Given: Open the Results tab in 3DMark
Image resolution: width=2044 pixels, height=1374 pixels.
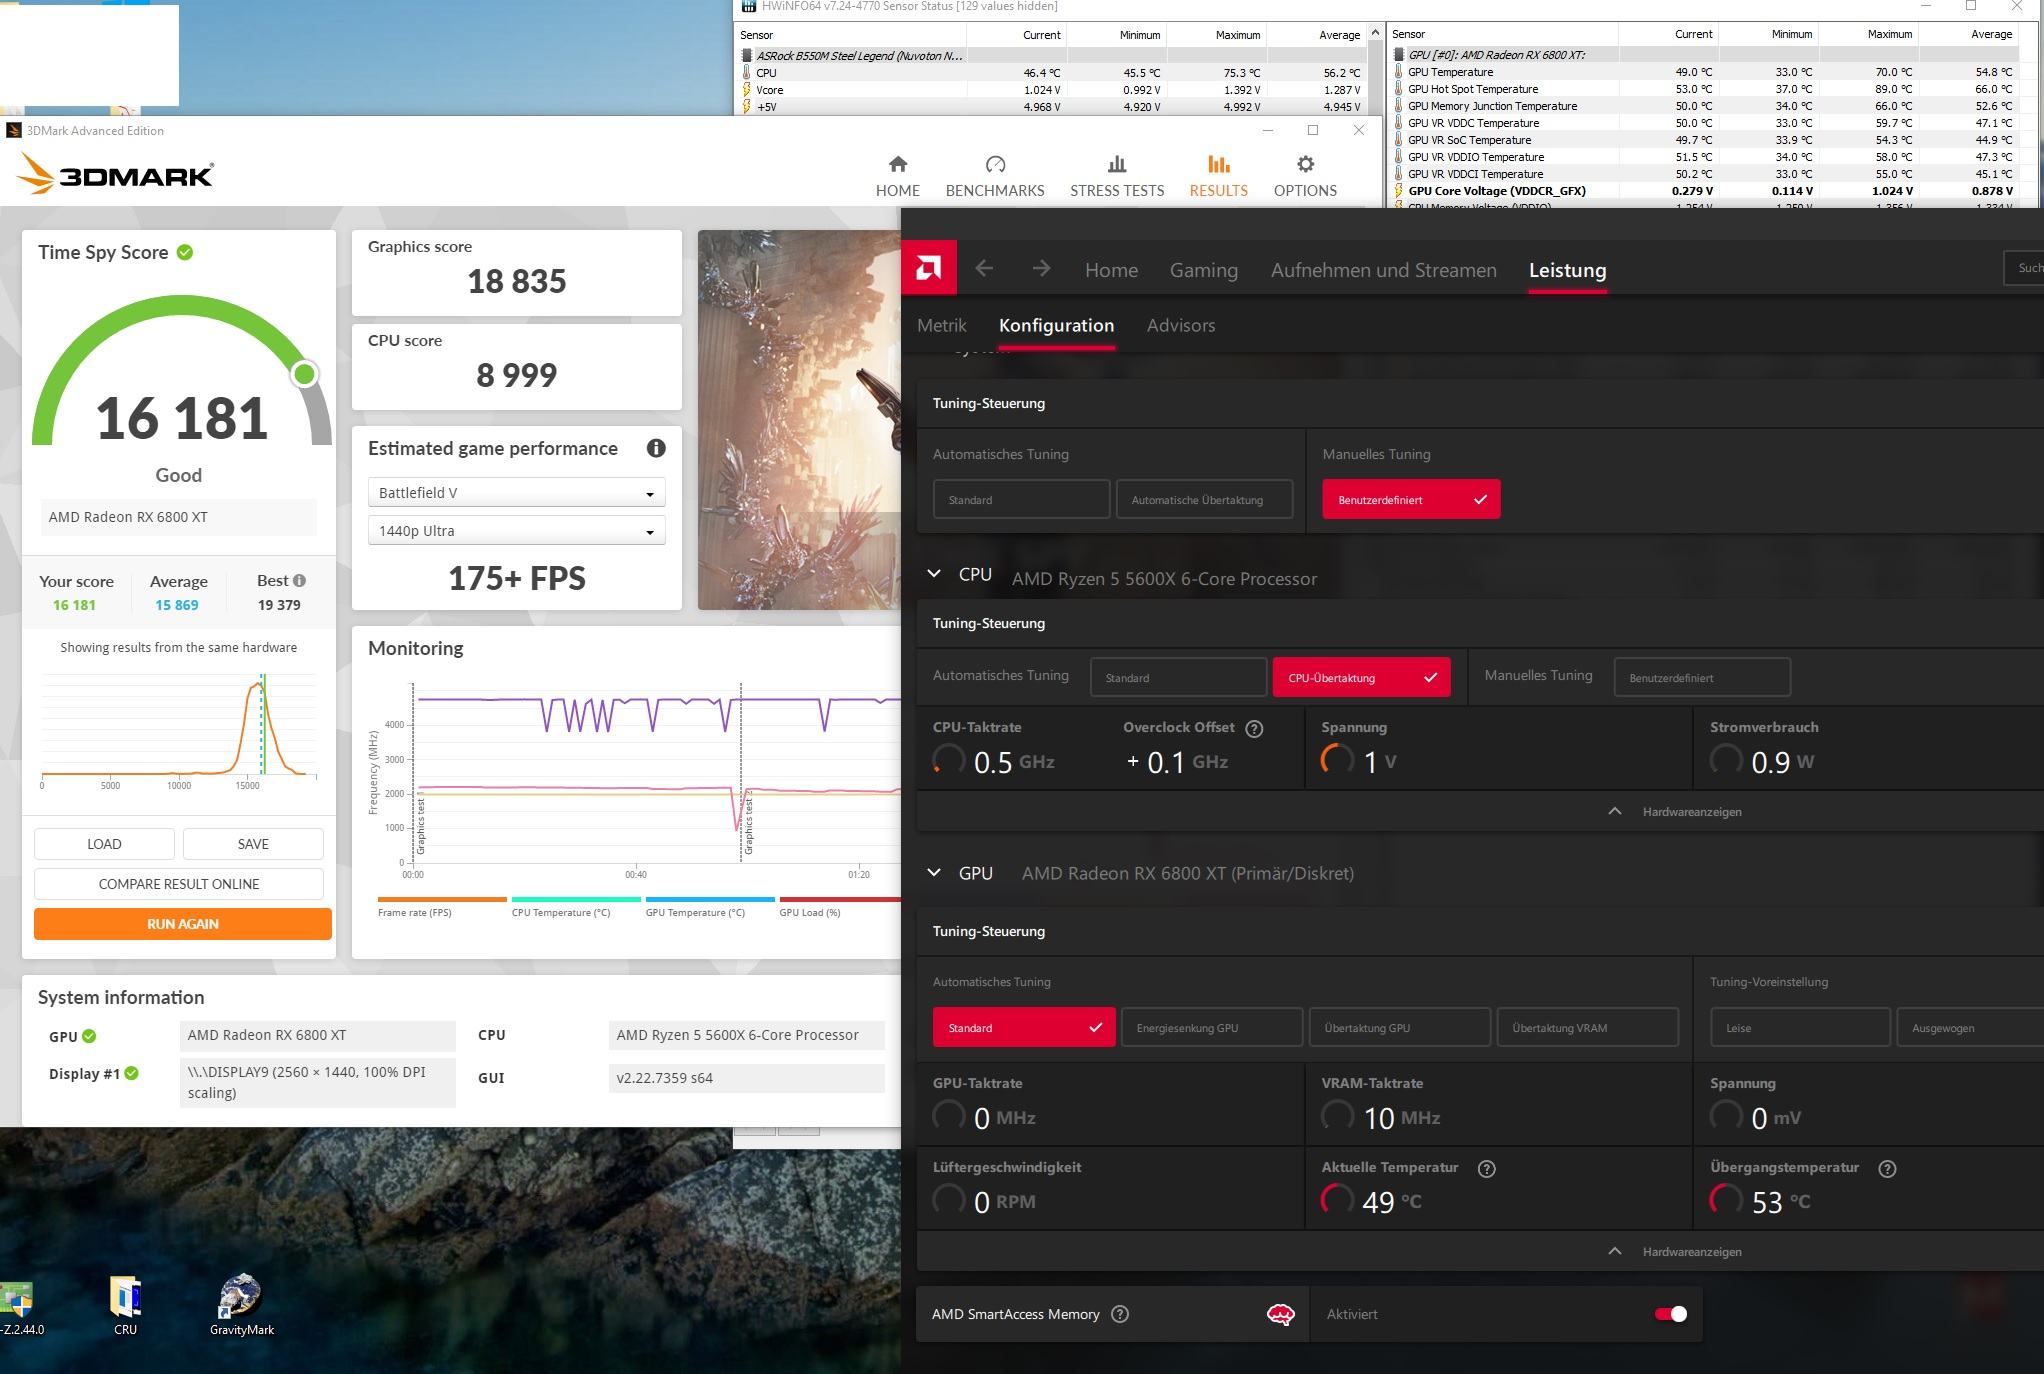Looking at the screenshot, I should point(1218,176).
